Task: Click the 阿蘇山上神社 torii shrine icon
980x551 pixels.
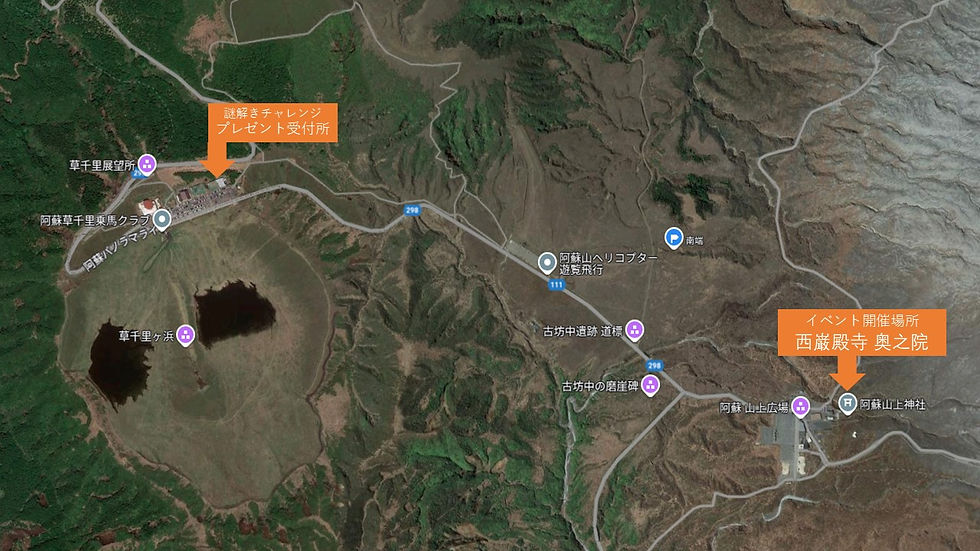Action: tap(847, 404)
